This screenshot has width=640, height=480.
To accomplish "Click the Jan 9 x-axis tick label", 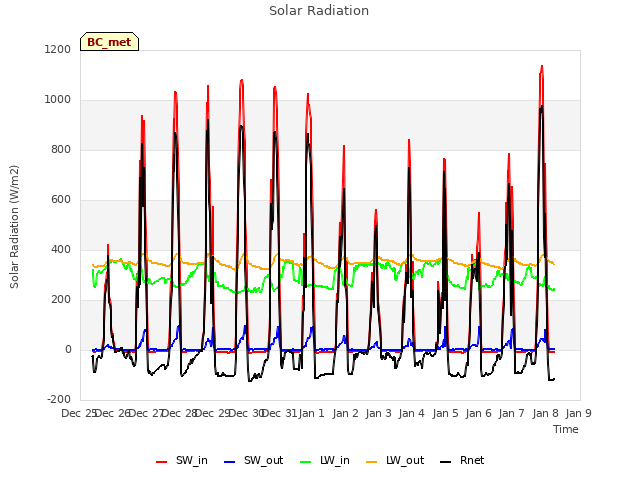I will 578,413.
